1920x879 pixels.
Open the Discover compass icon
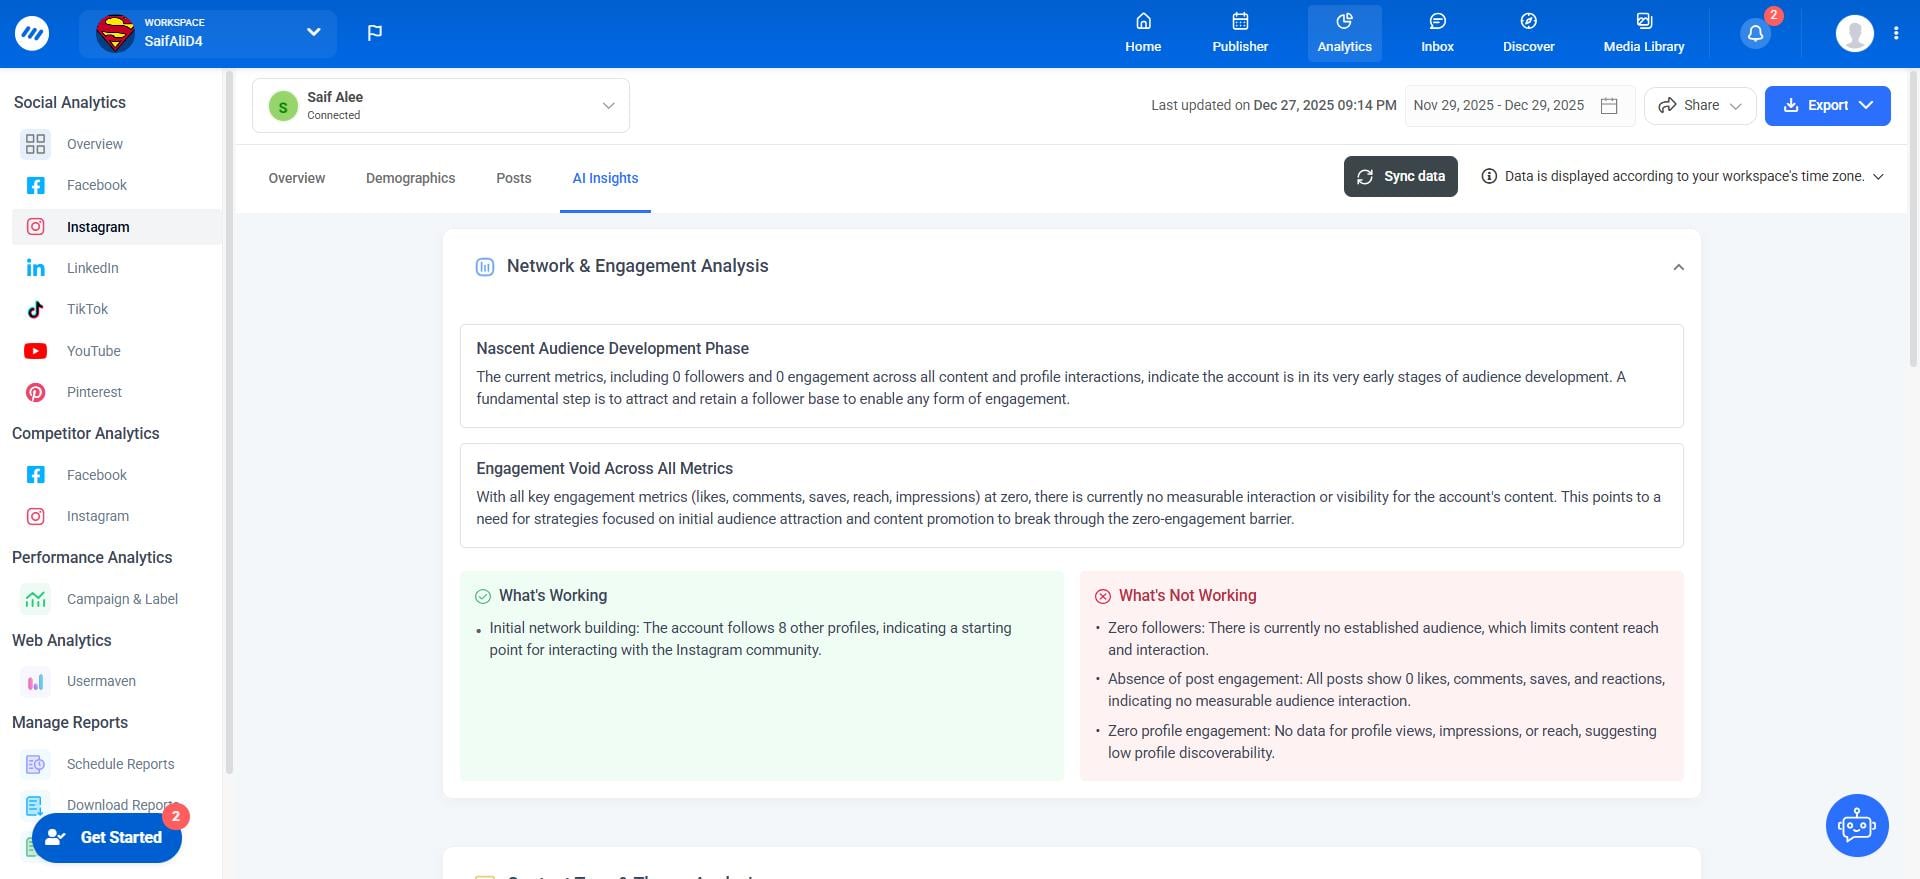coord(1528,21)
